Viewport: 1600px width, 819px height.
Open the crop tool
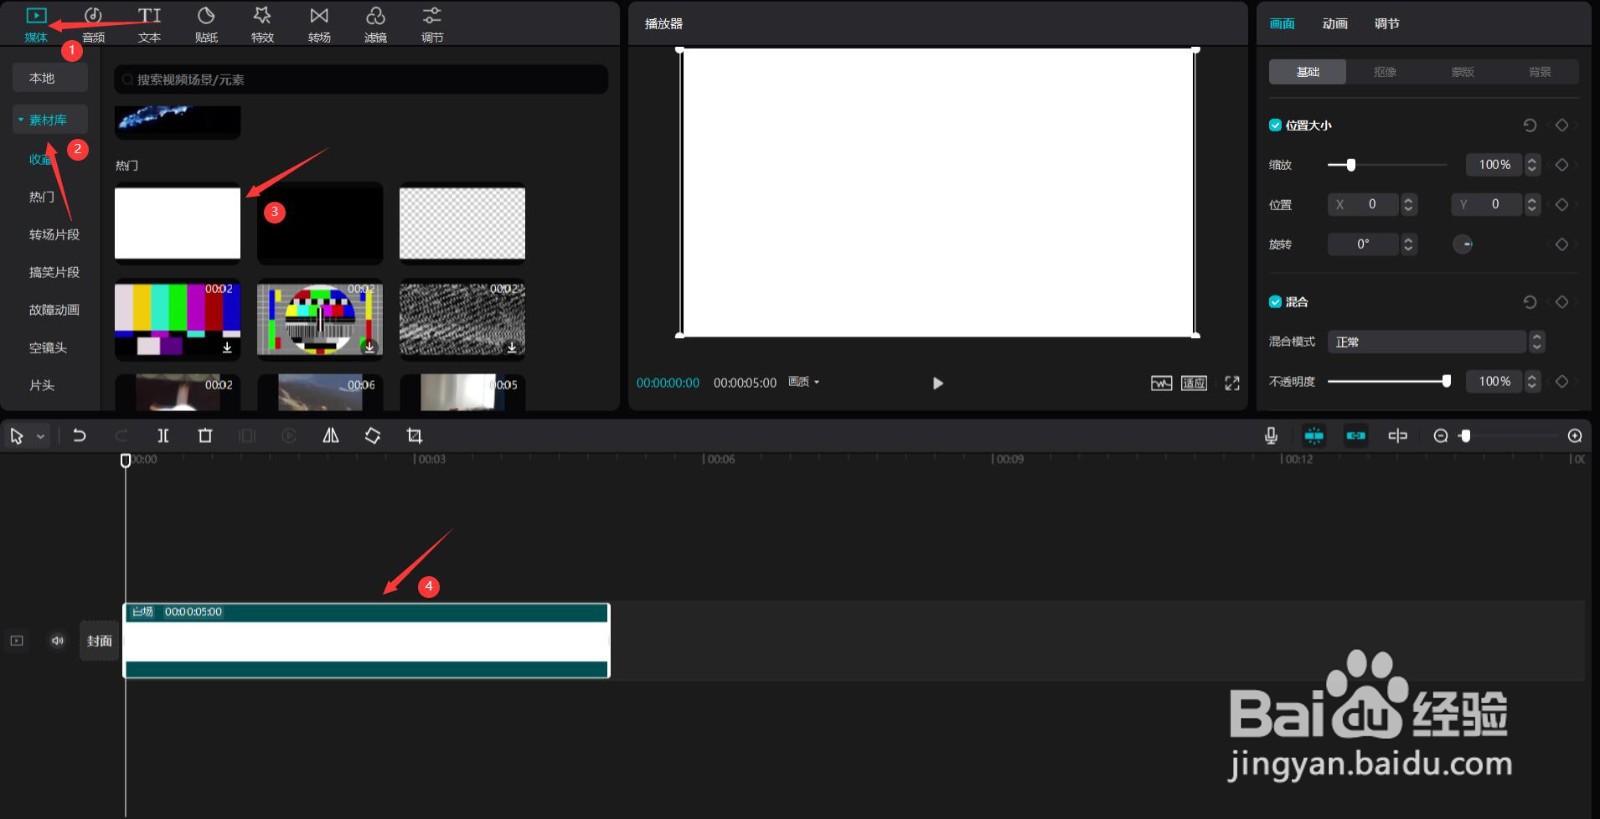pyautogui.click(x=414, y=436)
